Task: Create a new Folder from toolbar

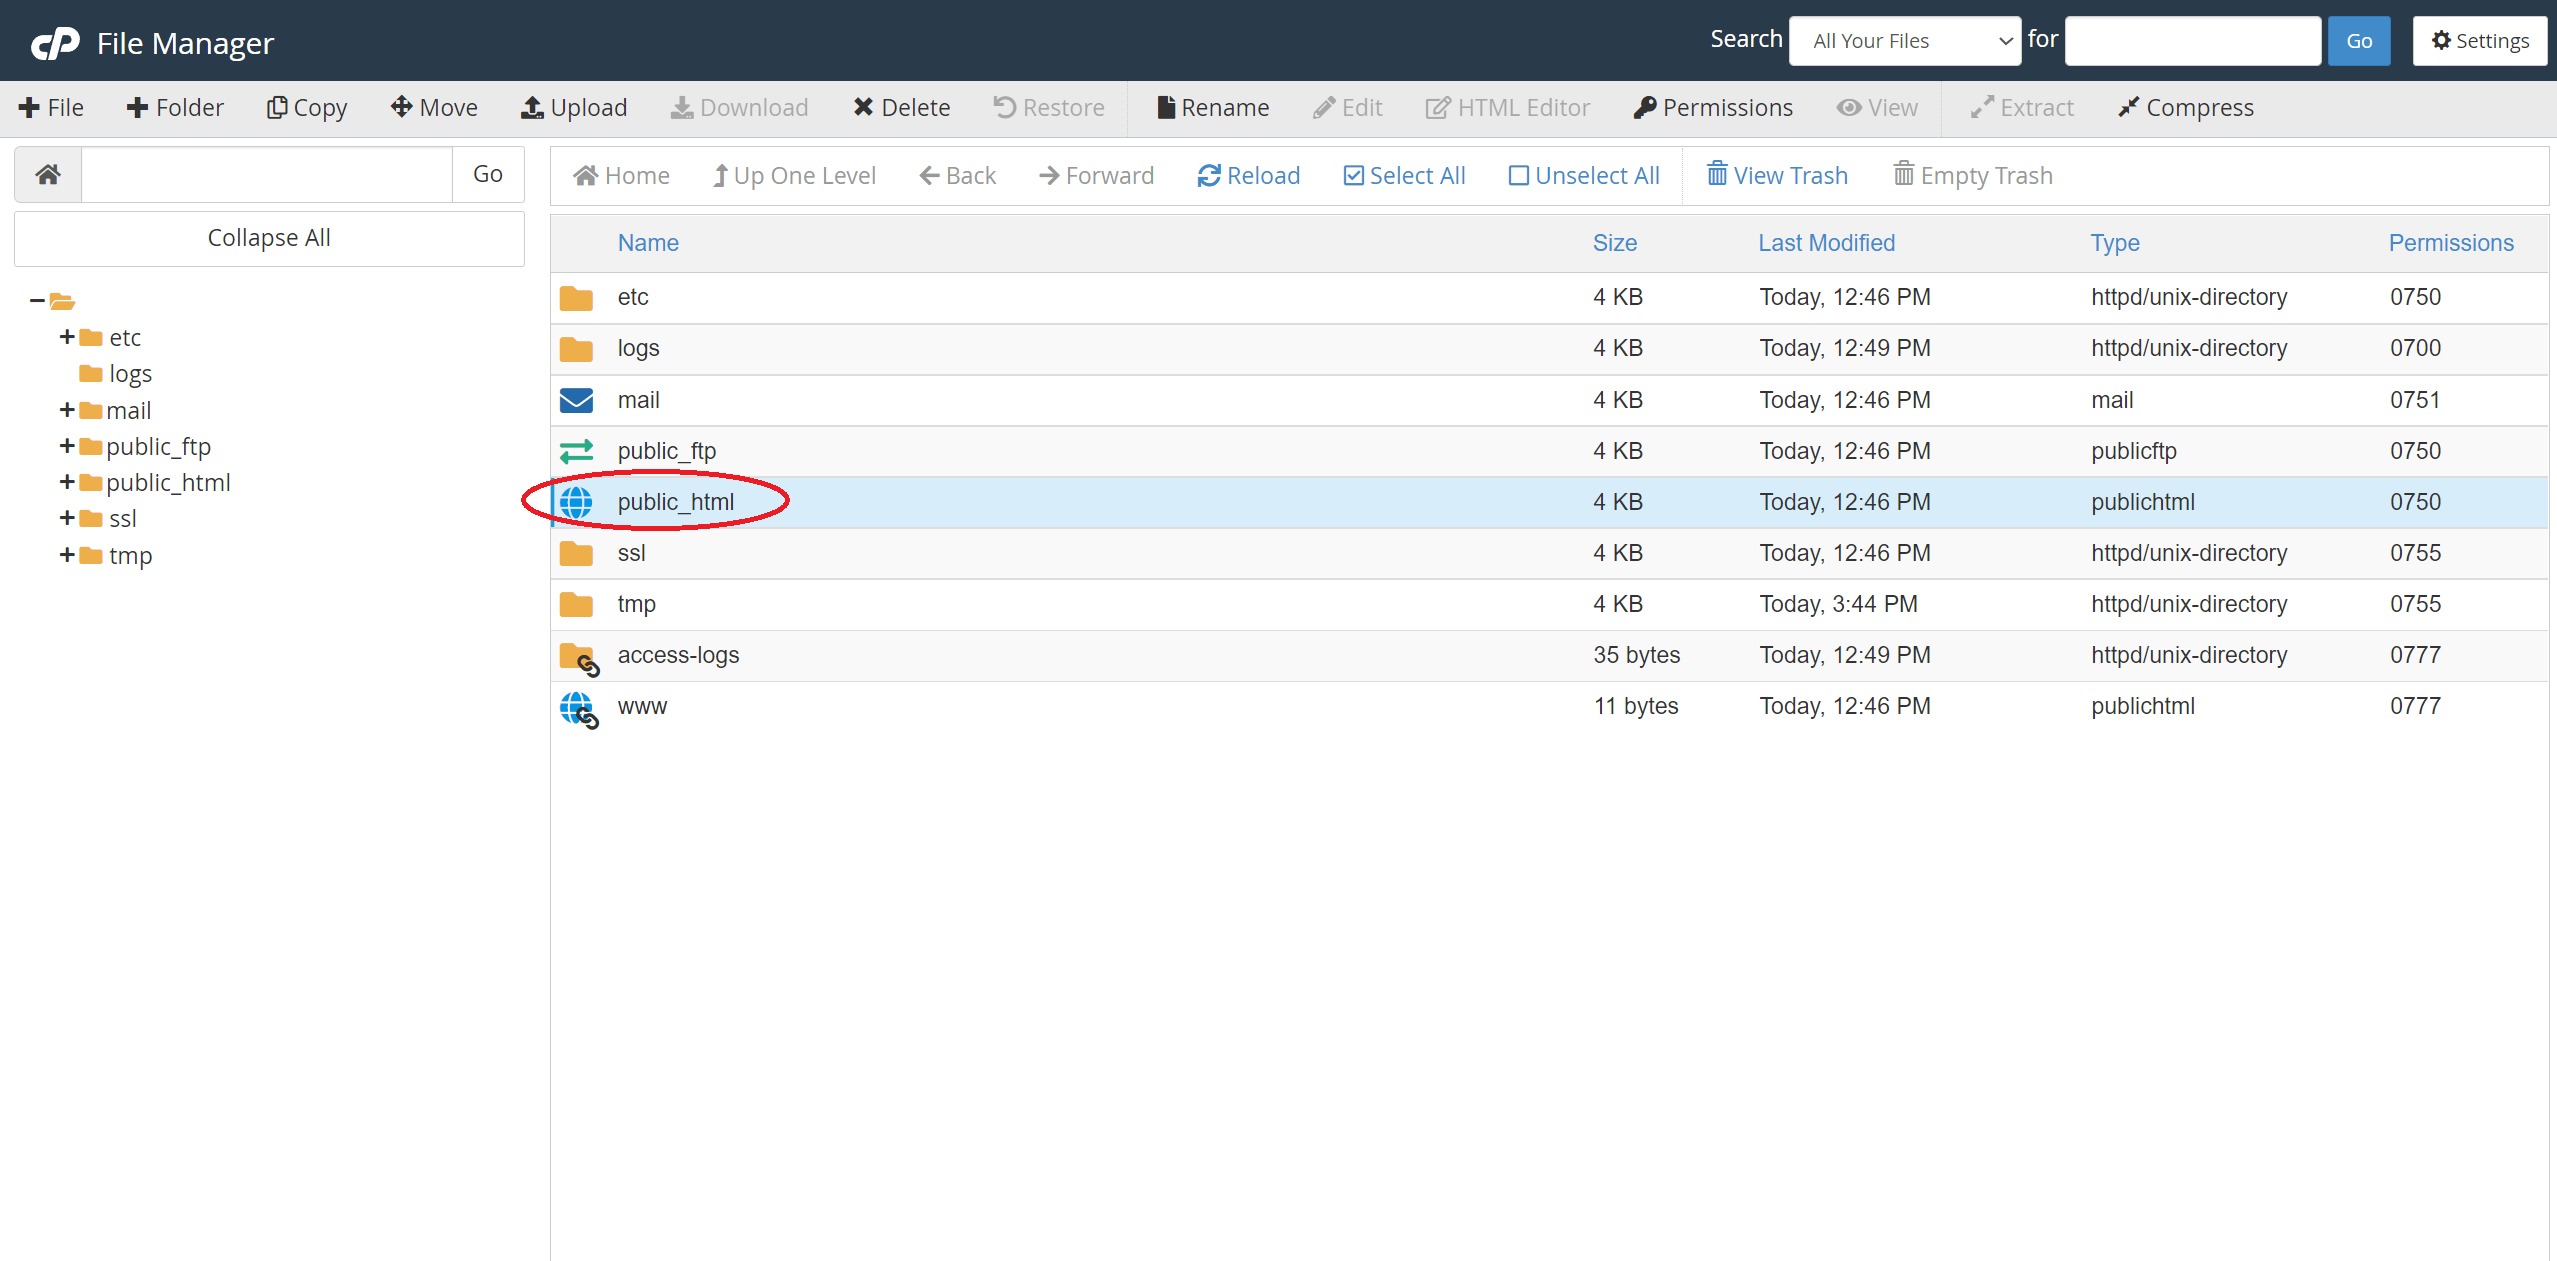Action: tap(175, 107)
